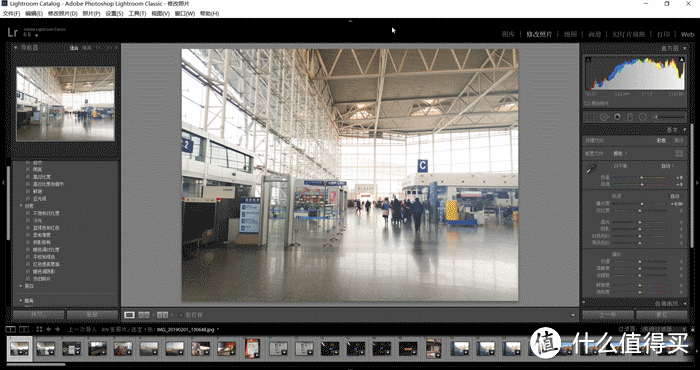Click the Lr identity plate logo
Image resolution: width=700 pixels, height=370 pixels.
12,32
